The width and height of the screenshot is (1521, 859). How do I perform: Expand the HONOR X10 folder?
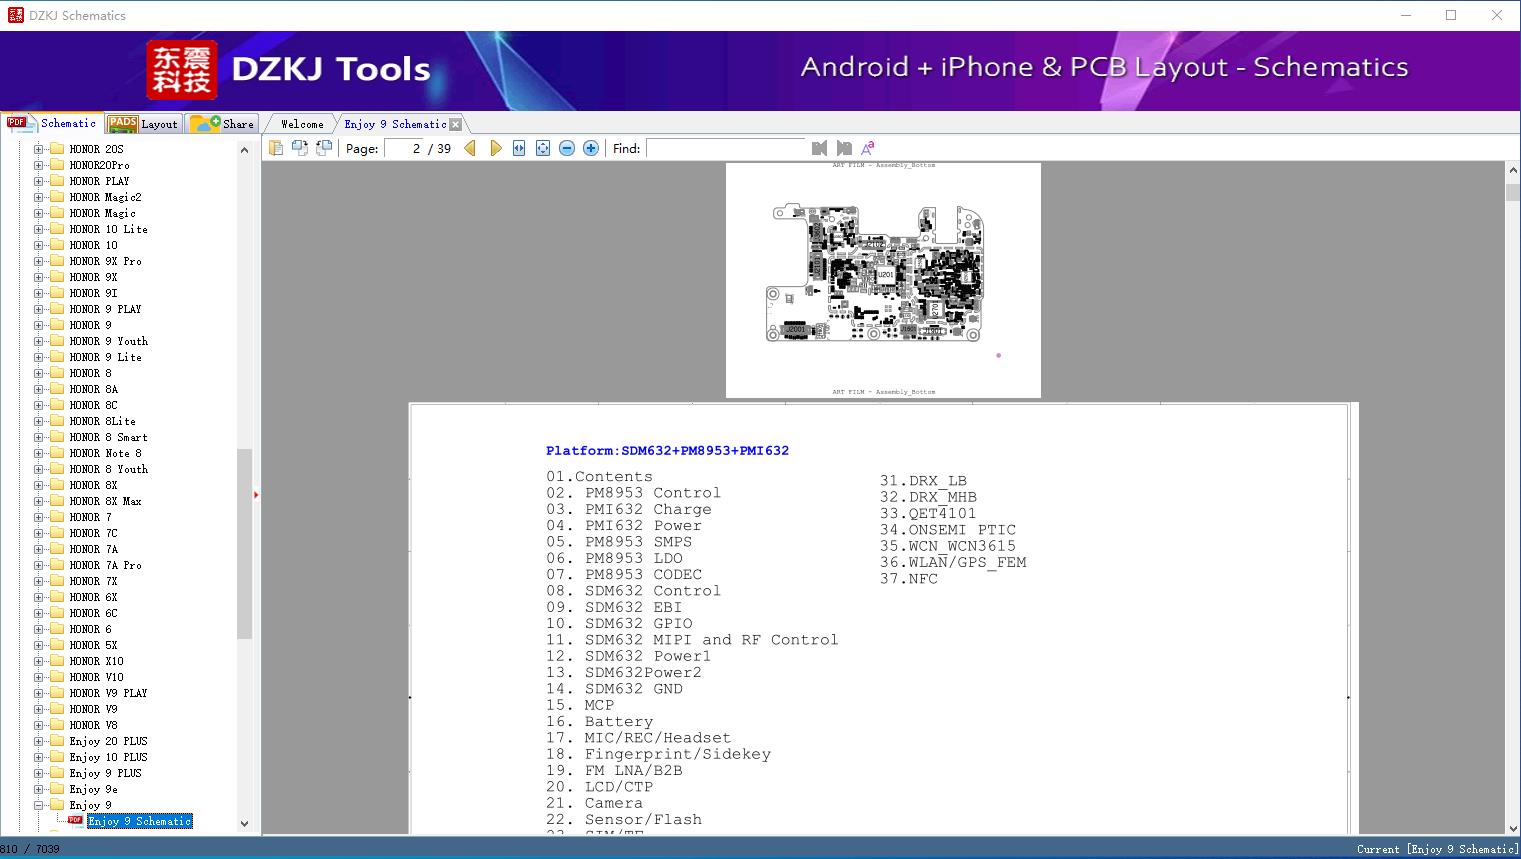point(39,661)
